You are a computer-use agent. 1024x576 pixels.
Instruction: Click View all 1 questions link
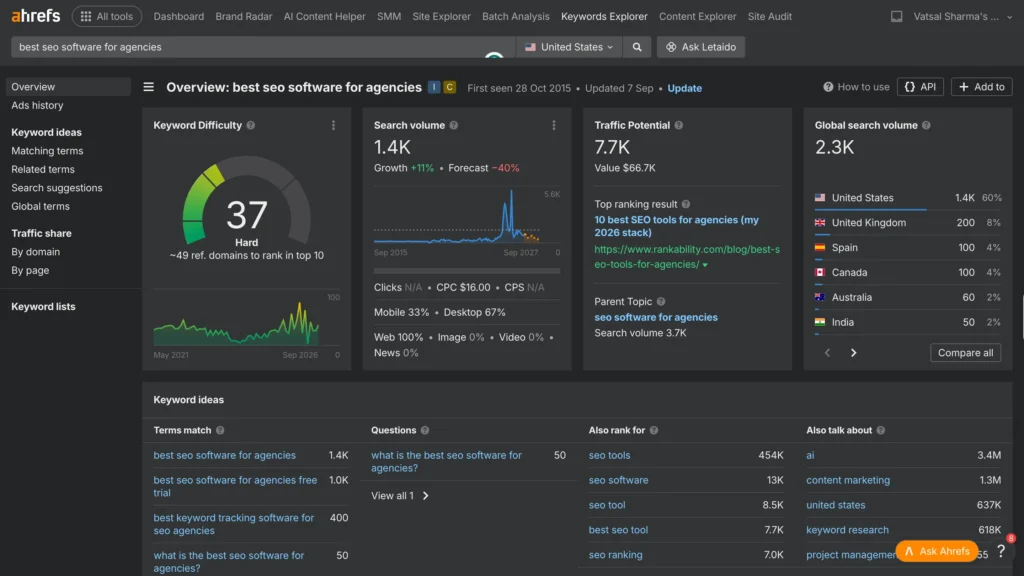pos(400,496)
